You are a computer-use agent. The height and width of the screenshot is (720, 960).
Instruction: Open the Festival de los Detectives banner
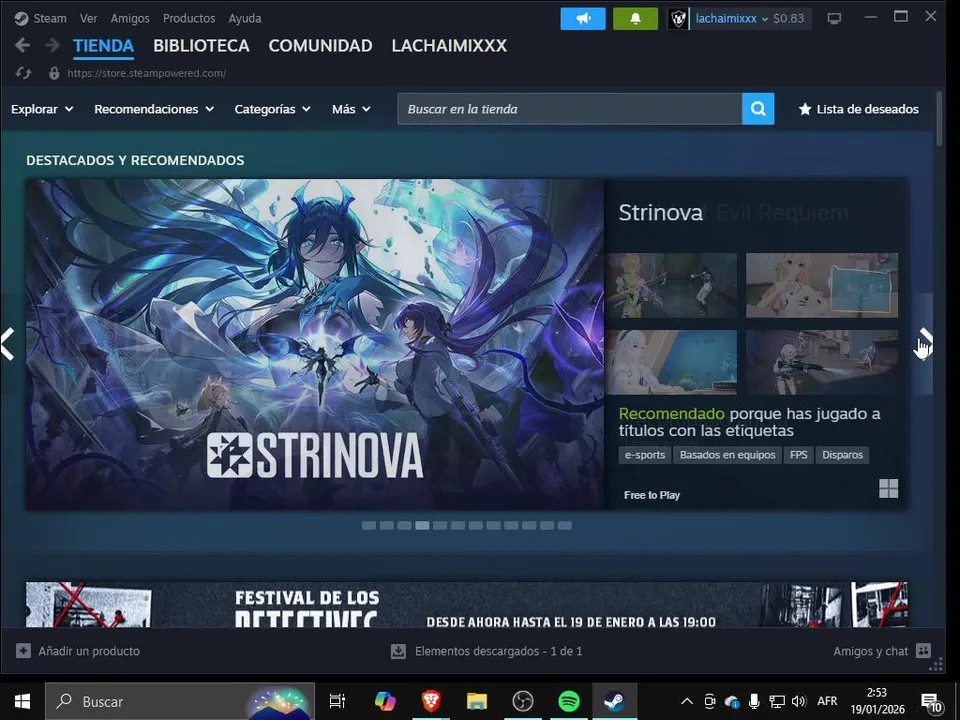coord(467,604)
